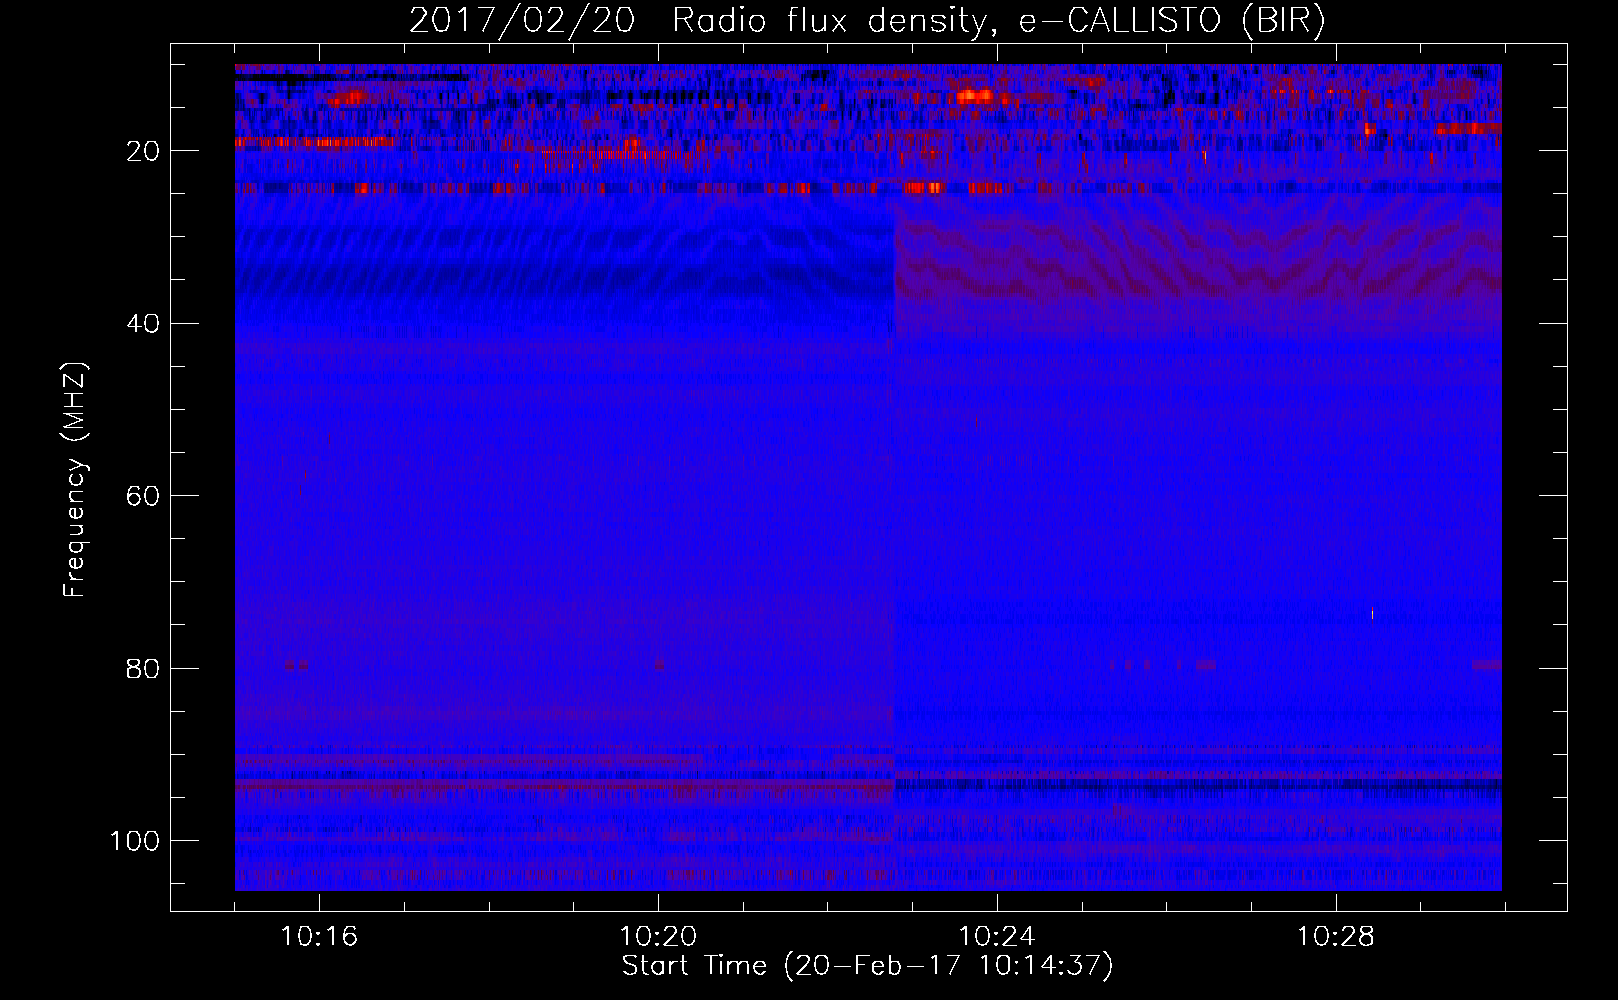Click the 20 MHz frequency tick label
Viewport: 1618px width, 1000px height.
(x=143, y=151)
